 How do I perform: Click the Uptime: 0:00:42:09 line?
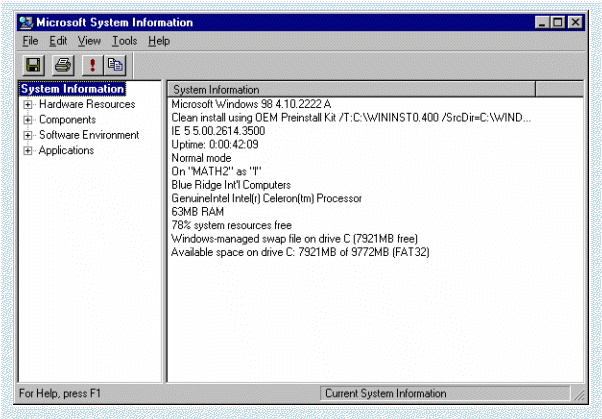pyautogui.click(x=215, y=144)
